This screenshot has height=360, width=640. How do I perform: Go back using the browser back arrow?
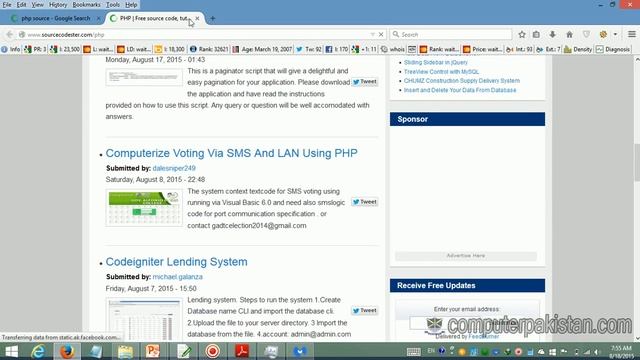tap(9, 35)
